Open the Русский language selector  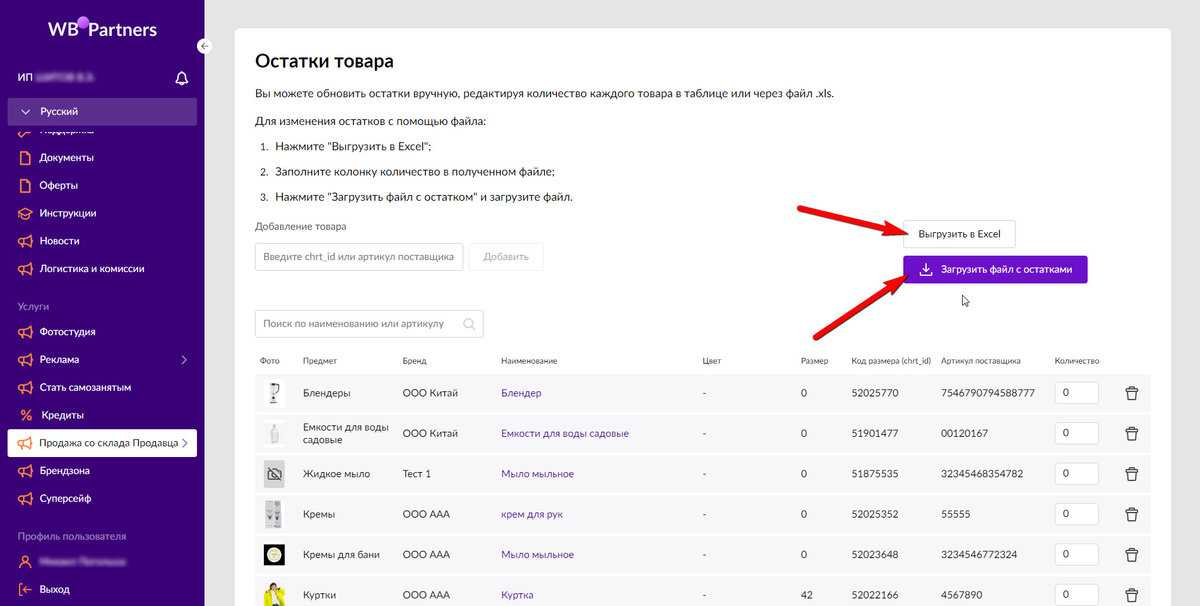click(x=102, y=112)
